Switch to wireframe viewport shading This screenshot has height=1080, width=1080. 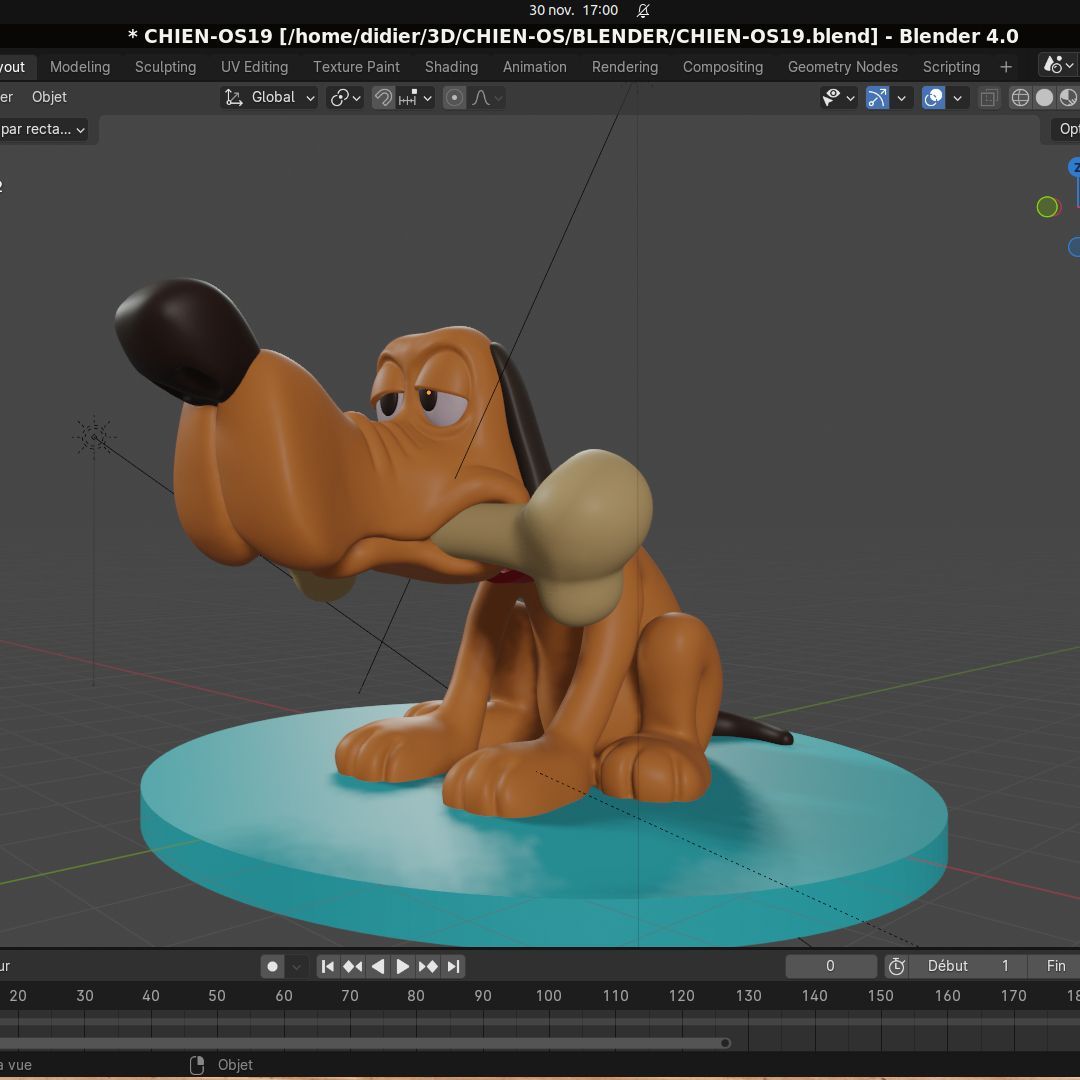tap(1020, 97)
